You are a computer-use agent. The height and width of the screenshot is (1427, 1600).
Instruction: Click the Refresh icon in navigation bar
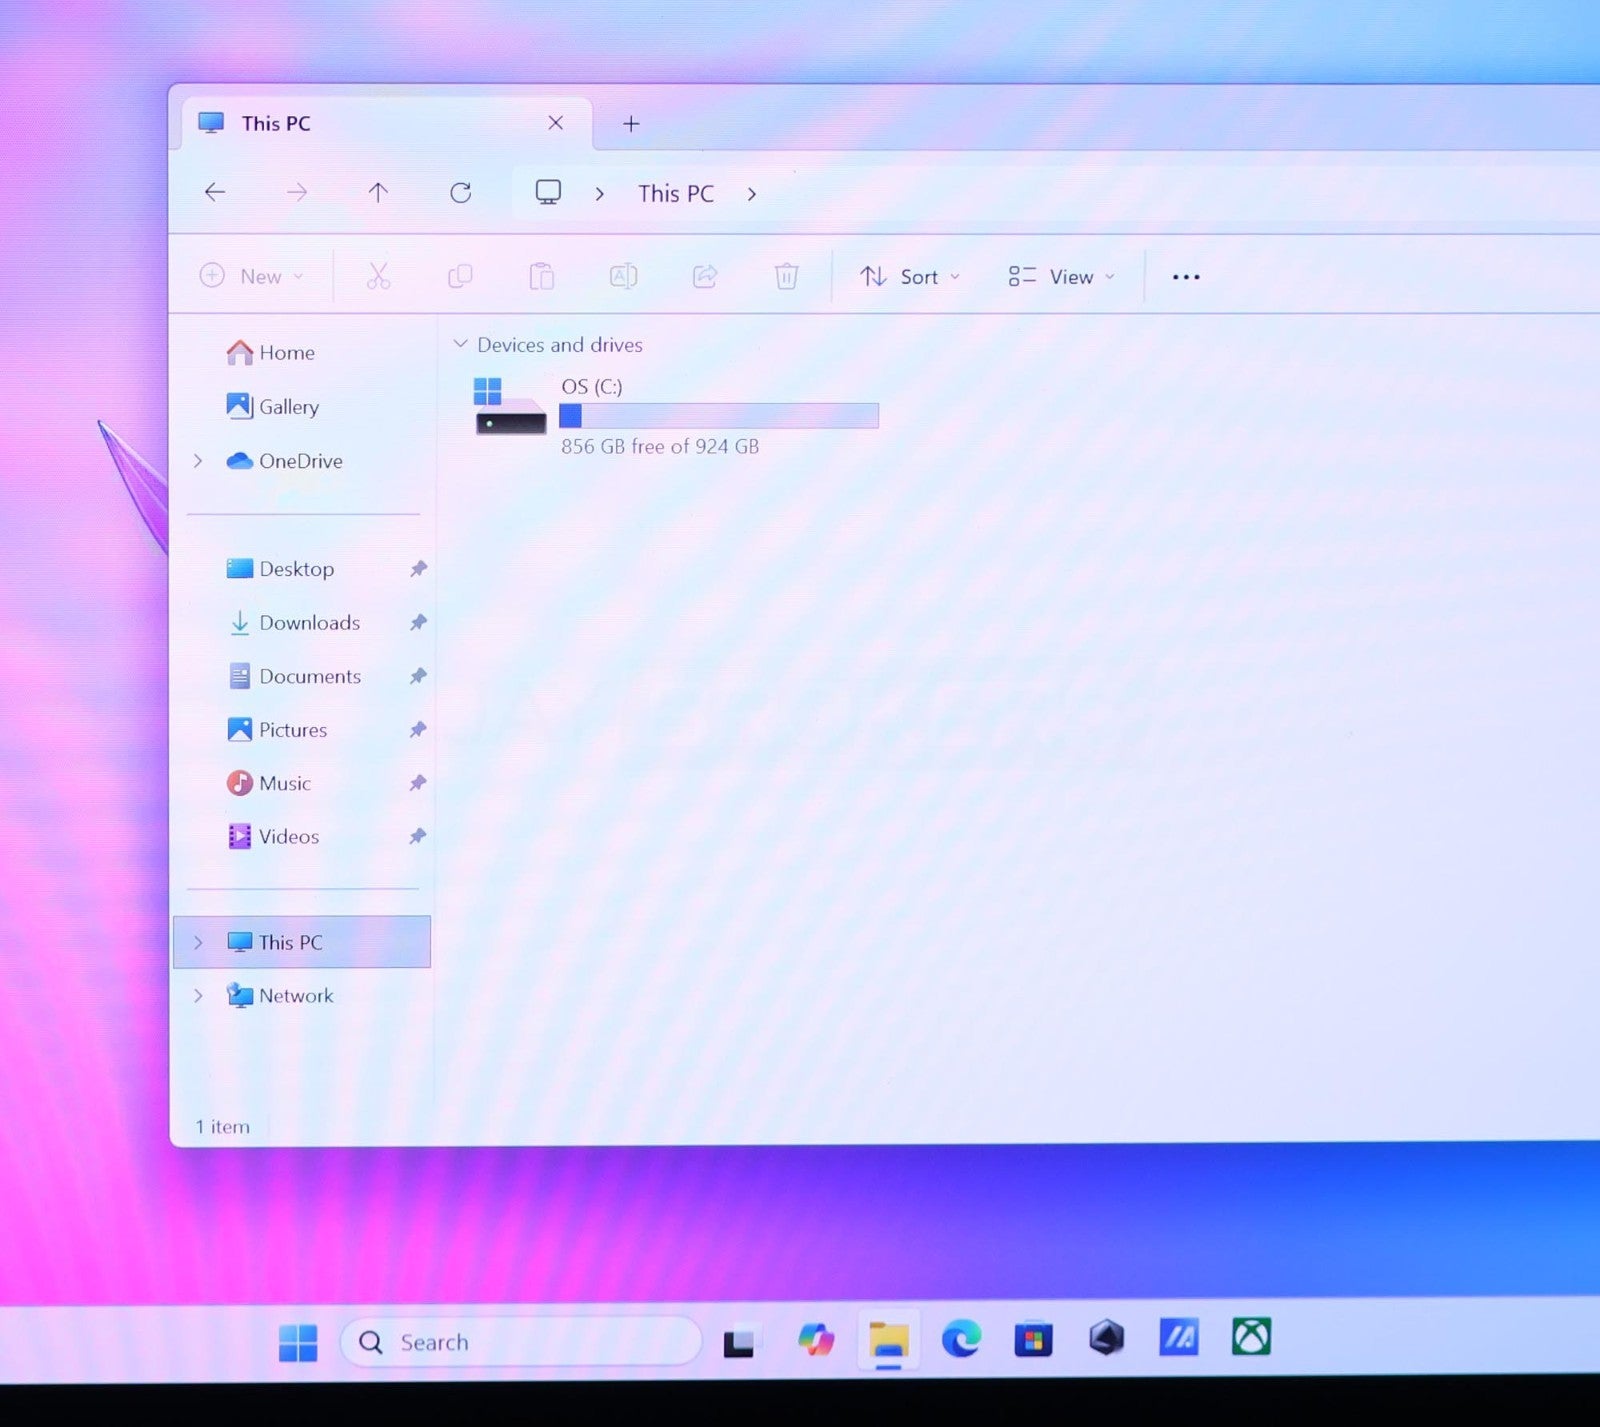(460, 193)
